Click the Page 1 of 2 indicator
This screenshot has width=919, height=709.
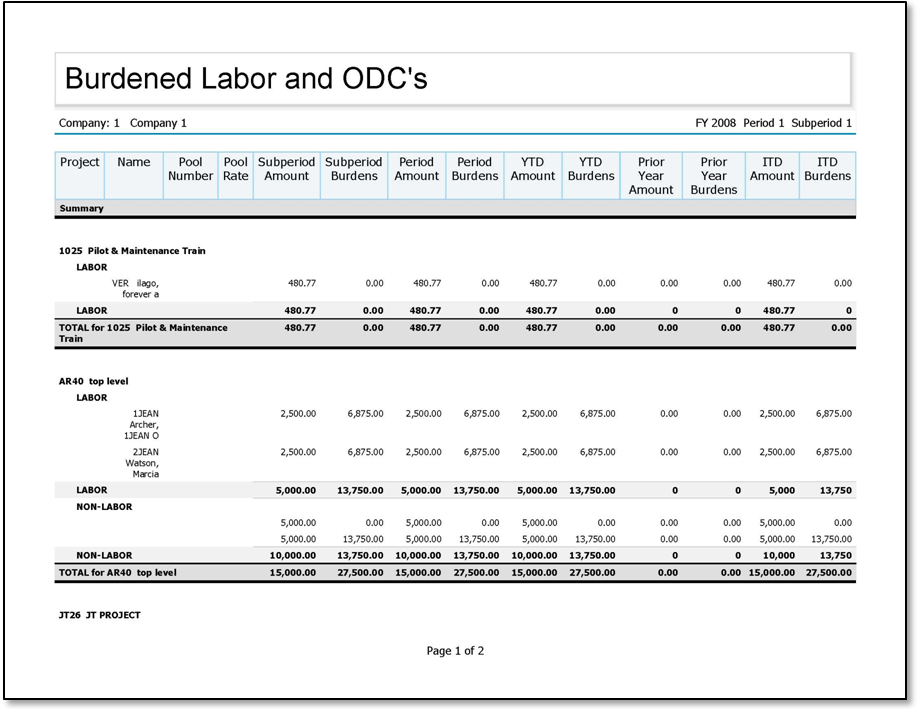(455, 651)
